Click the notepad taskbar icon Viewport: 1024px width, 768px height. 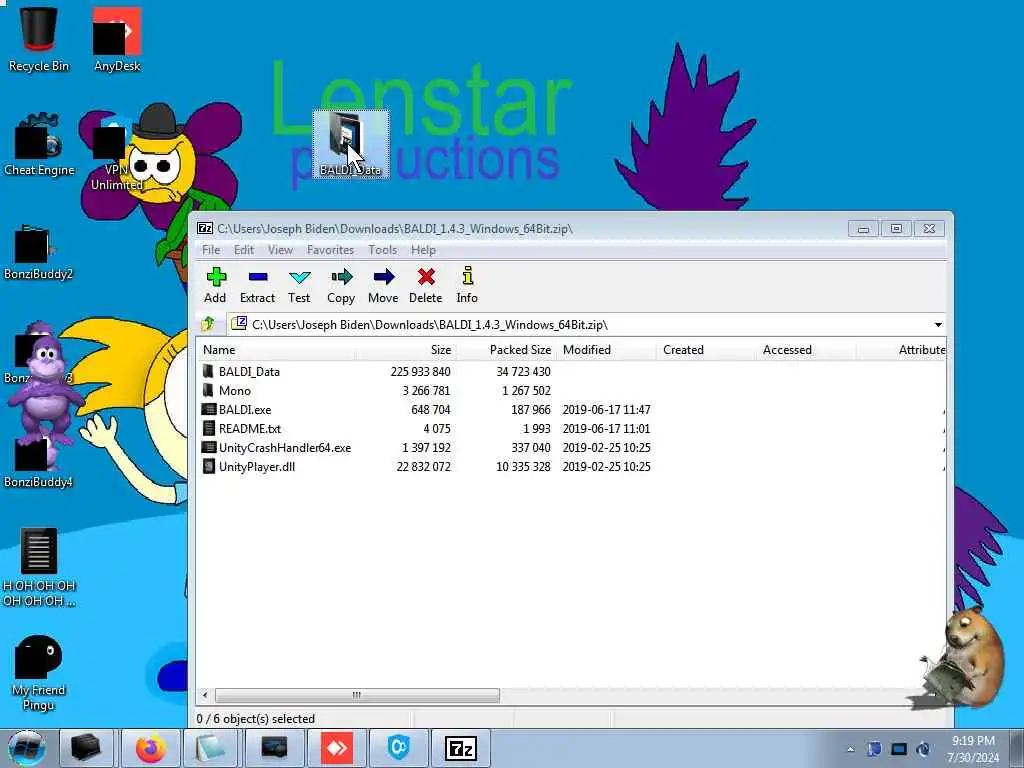(212, 748)
